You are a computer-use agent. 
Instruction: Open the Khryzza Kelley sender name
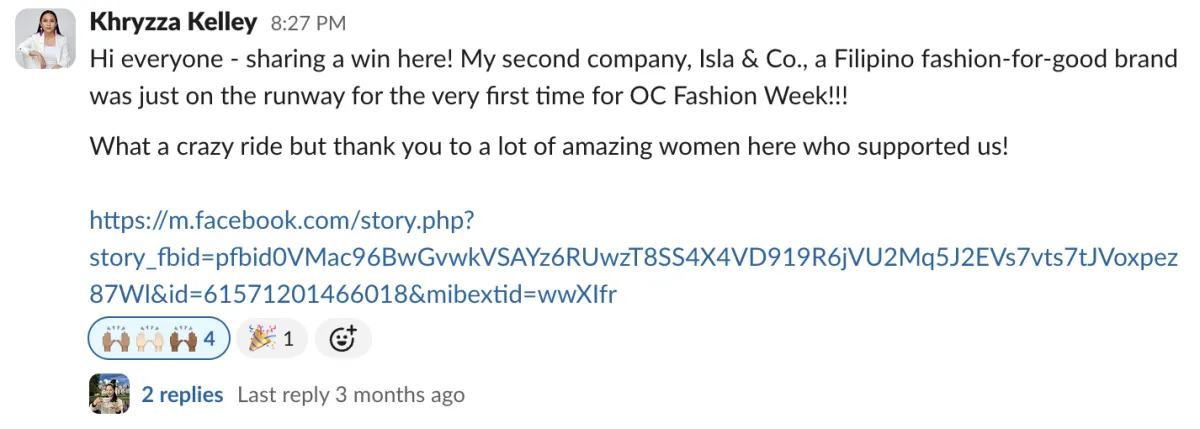(173, 22)
